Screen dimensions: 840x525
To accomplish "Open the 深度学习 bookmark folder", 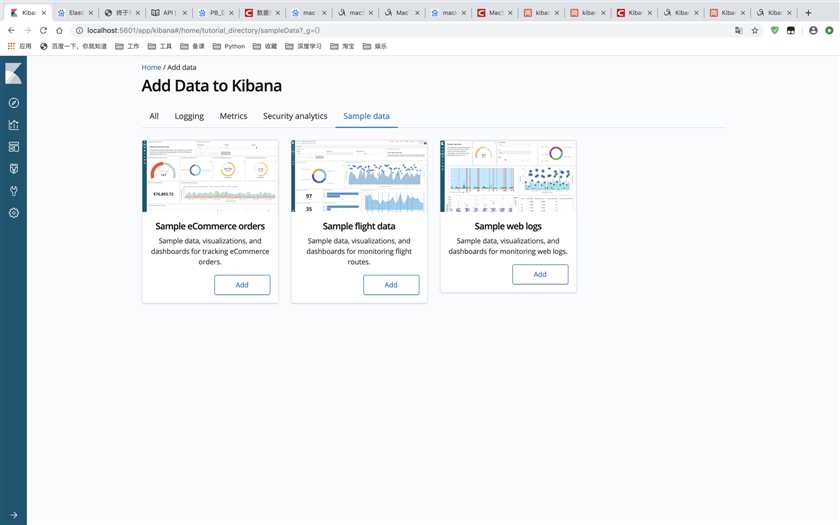I will point(304,46).
